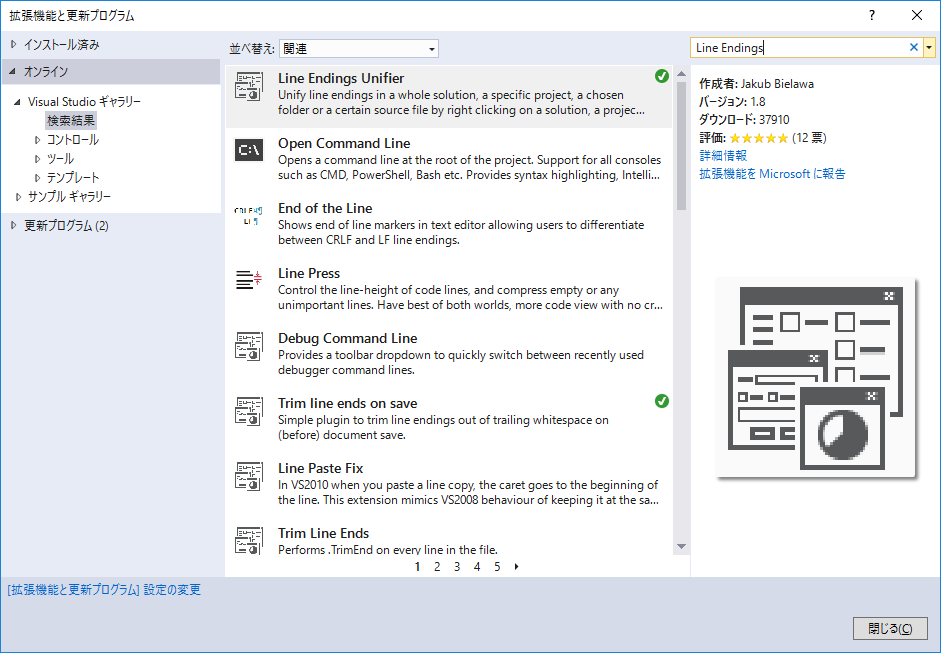The image size is (941, 653).
Task: Click 拡張機能を Microsoft に報告 link
Action: point(772,173)
